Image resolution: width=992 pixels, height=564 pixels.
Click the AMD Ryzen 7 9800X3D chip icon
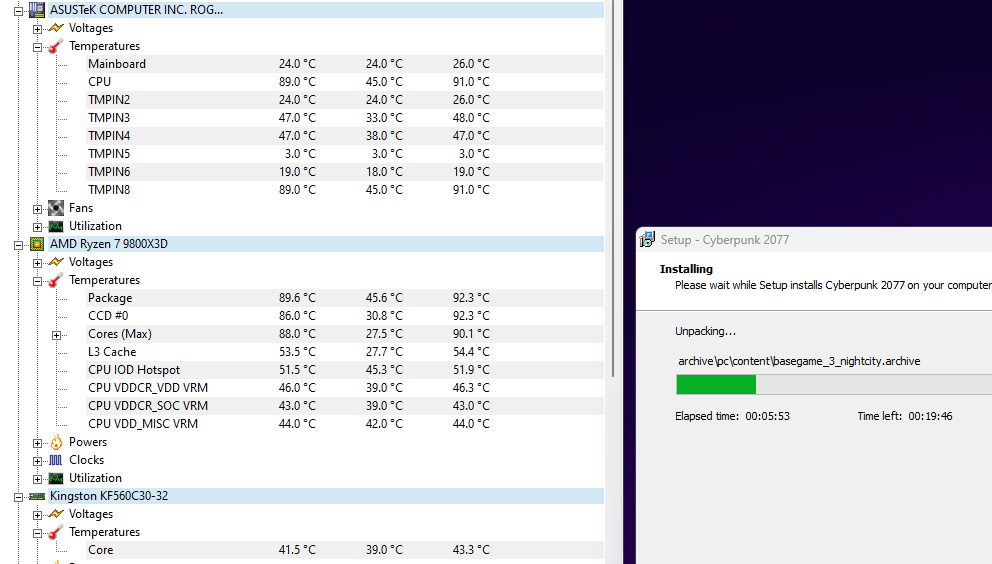pos(37,244)
